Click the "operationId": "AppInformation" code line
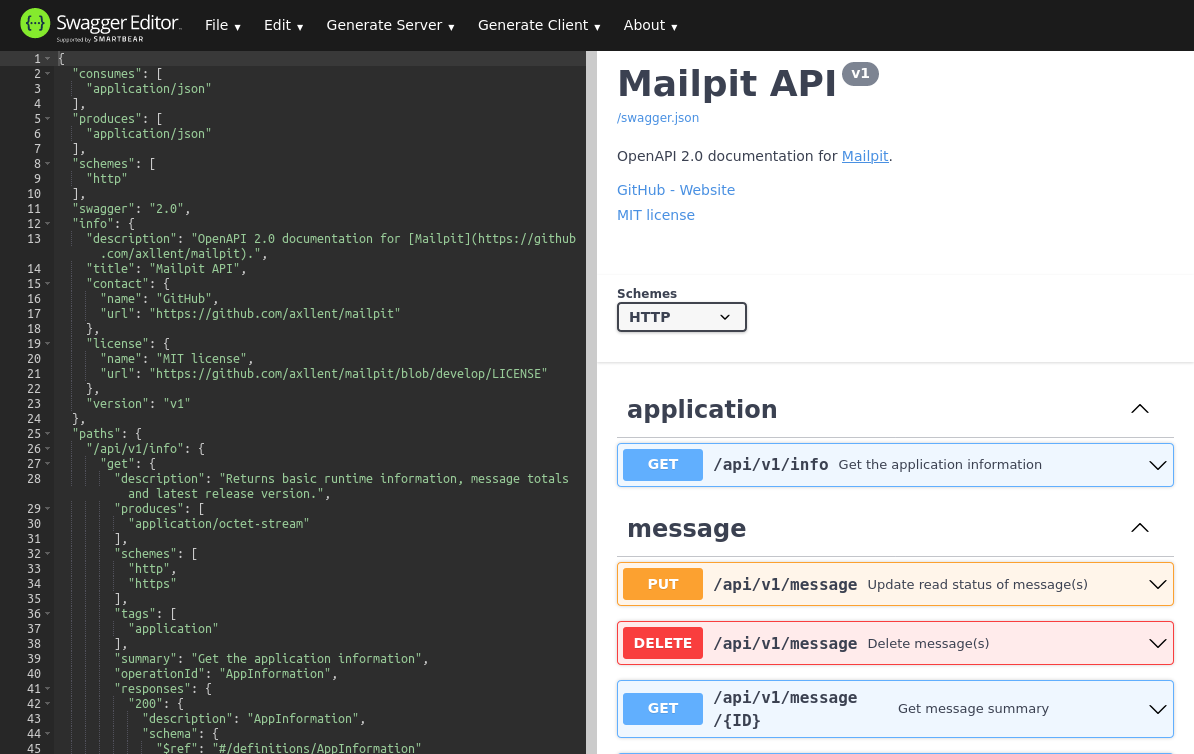This screenshot has height=754, width=1194. coord(225,673)
